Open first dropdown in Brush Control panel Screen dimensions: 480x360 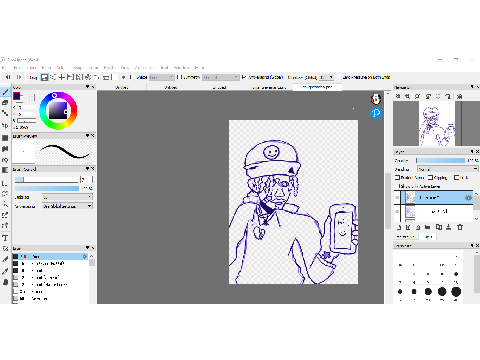pos(67,197)
